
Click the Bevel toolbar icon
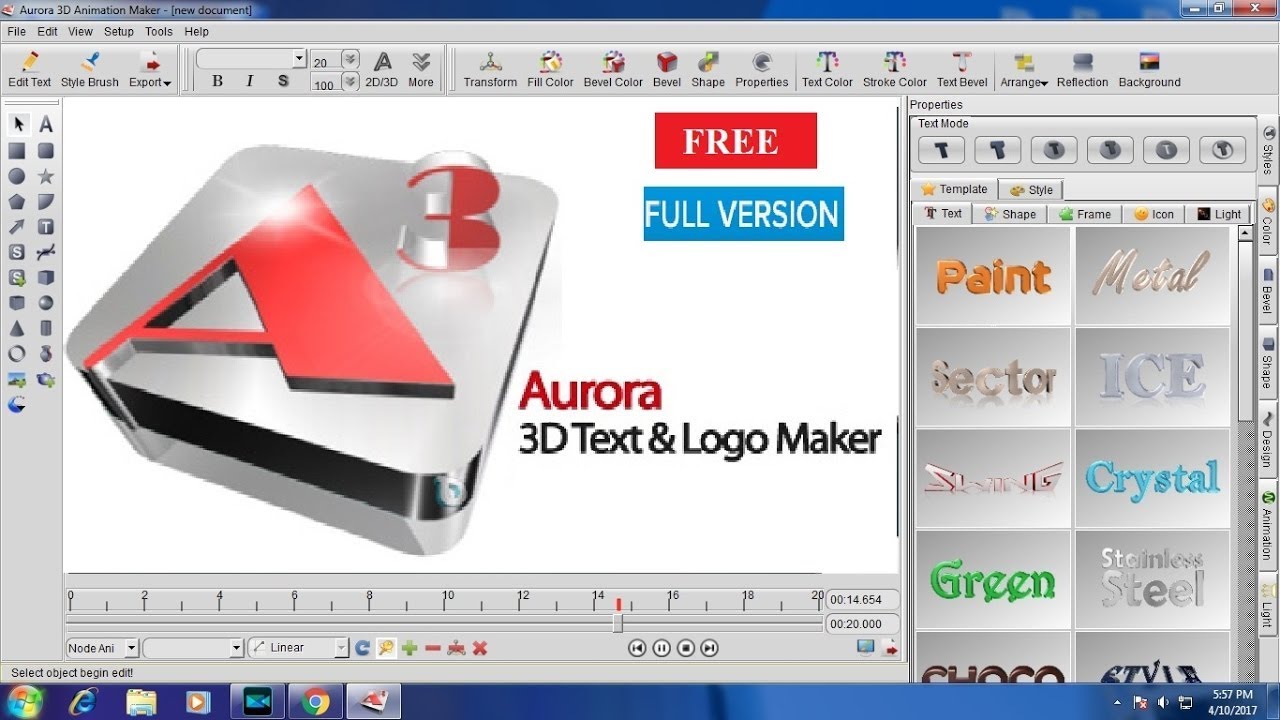click(667, 70)
